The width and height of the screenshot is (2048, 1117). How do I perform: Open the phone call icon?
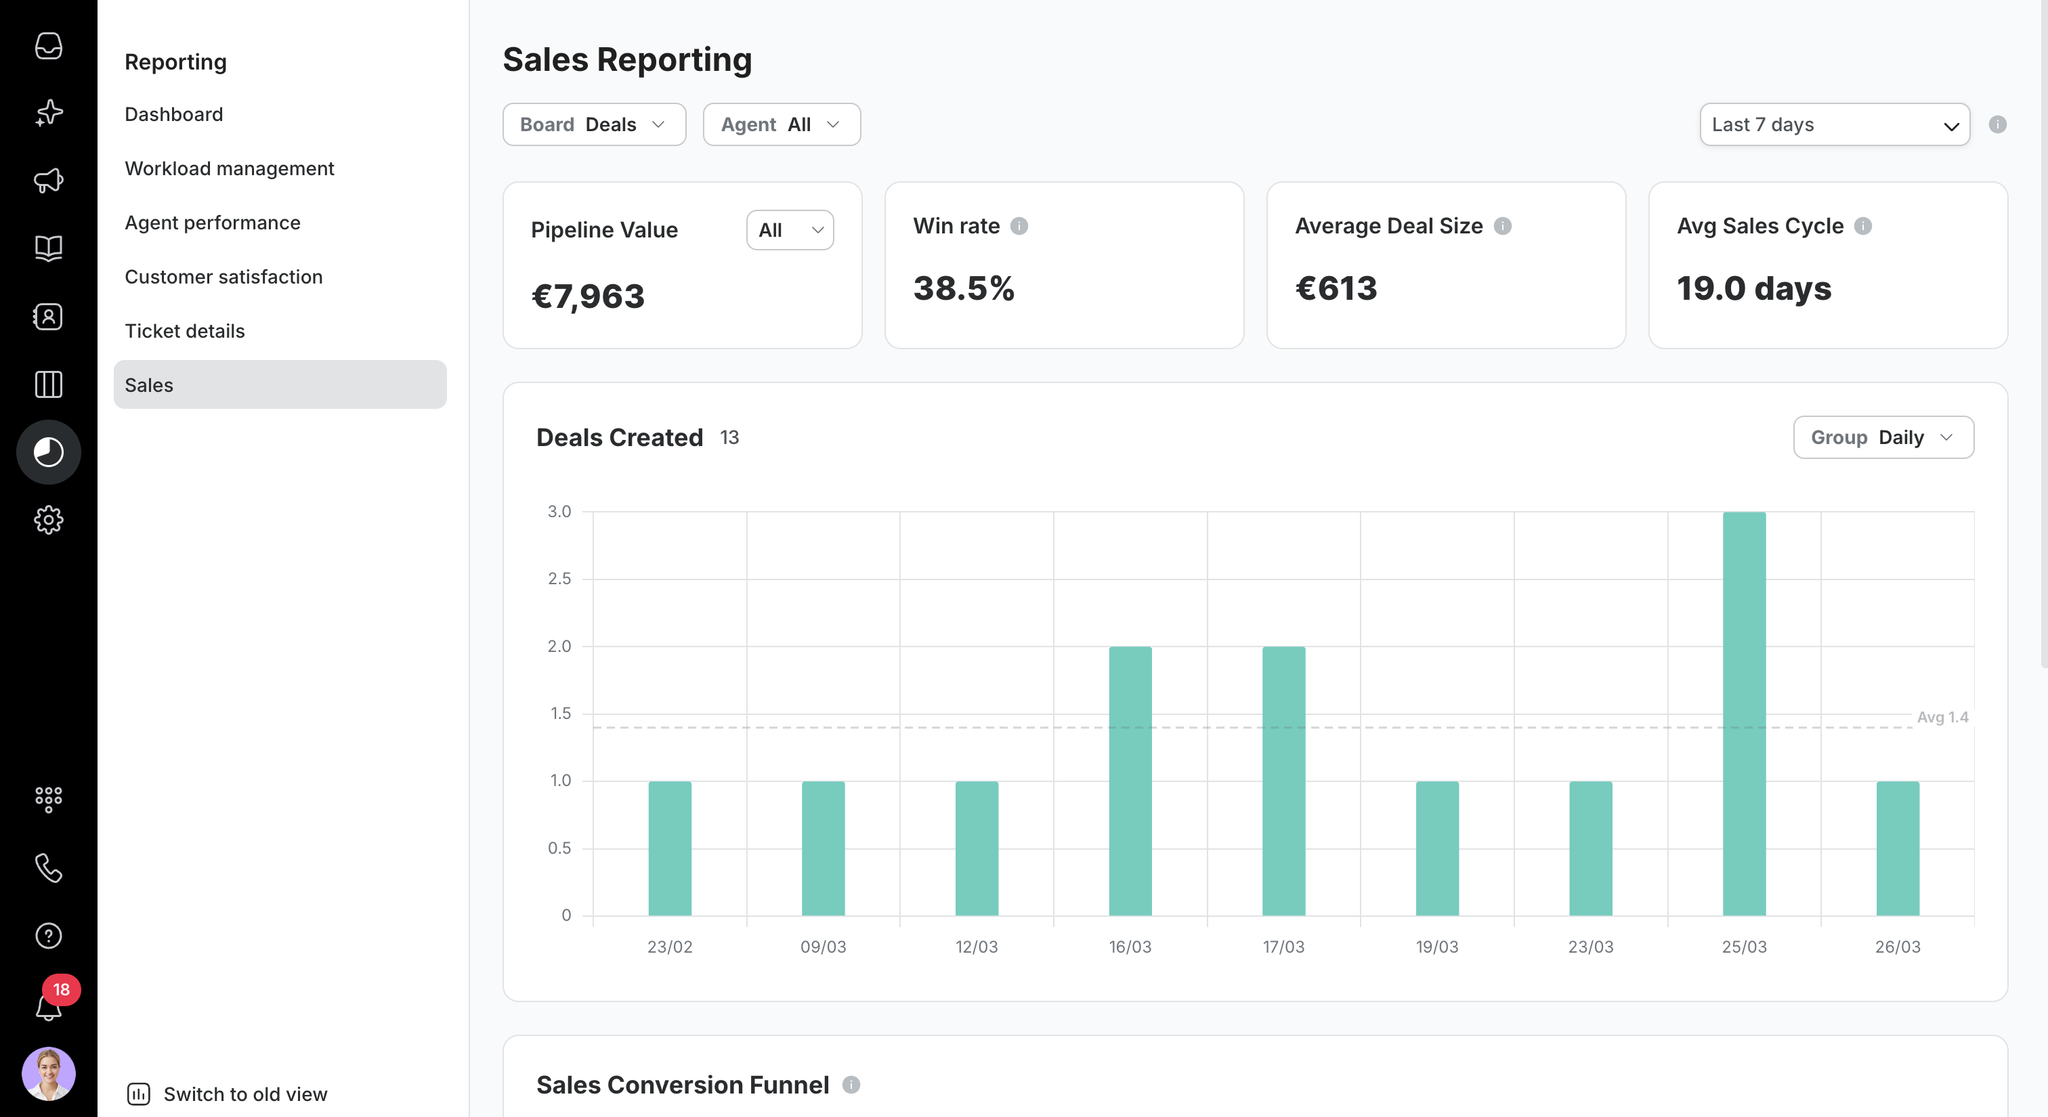click(x=48, y=867)
